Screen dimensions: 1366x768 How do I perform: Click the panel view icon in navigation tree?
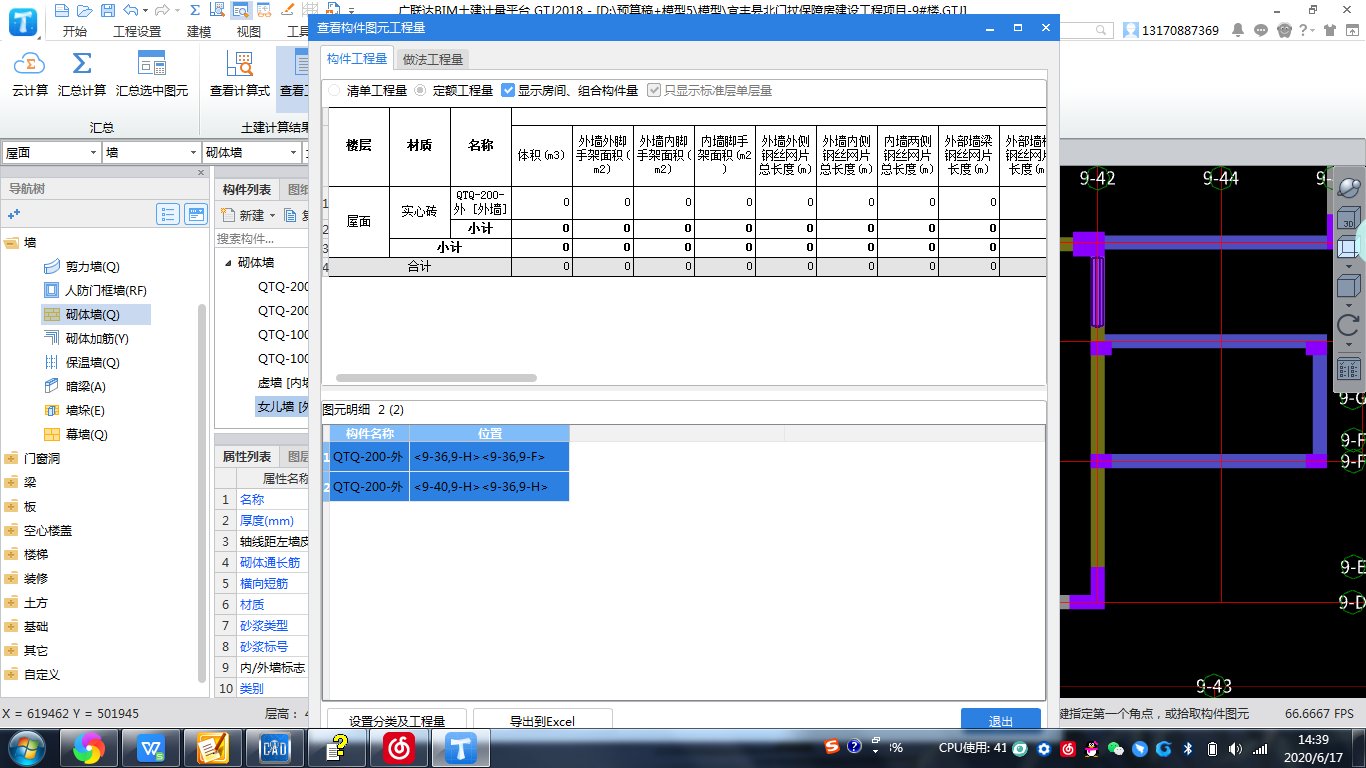(196, 214)
